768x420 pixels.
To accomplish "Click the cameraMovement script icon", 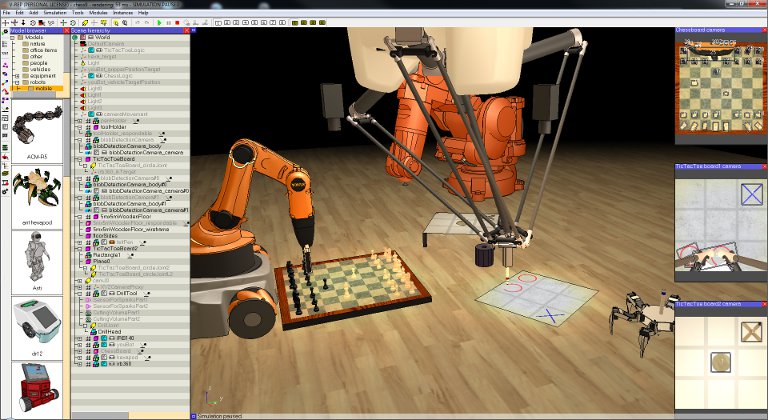I will (x=91, y=114).
